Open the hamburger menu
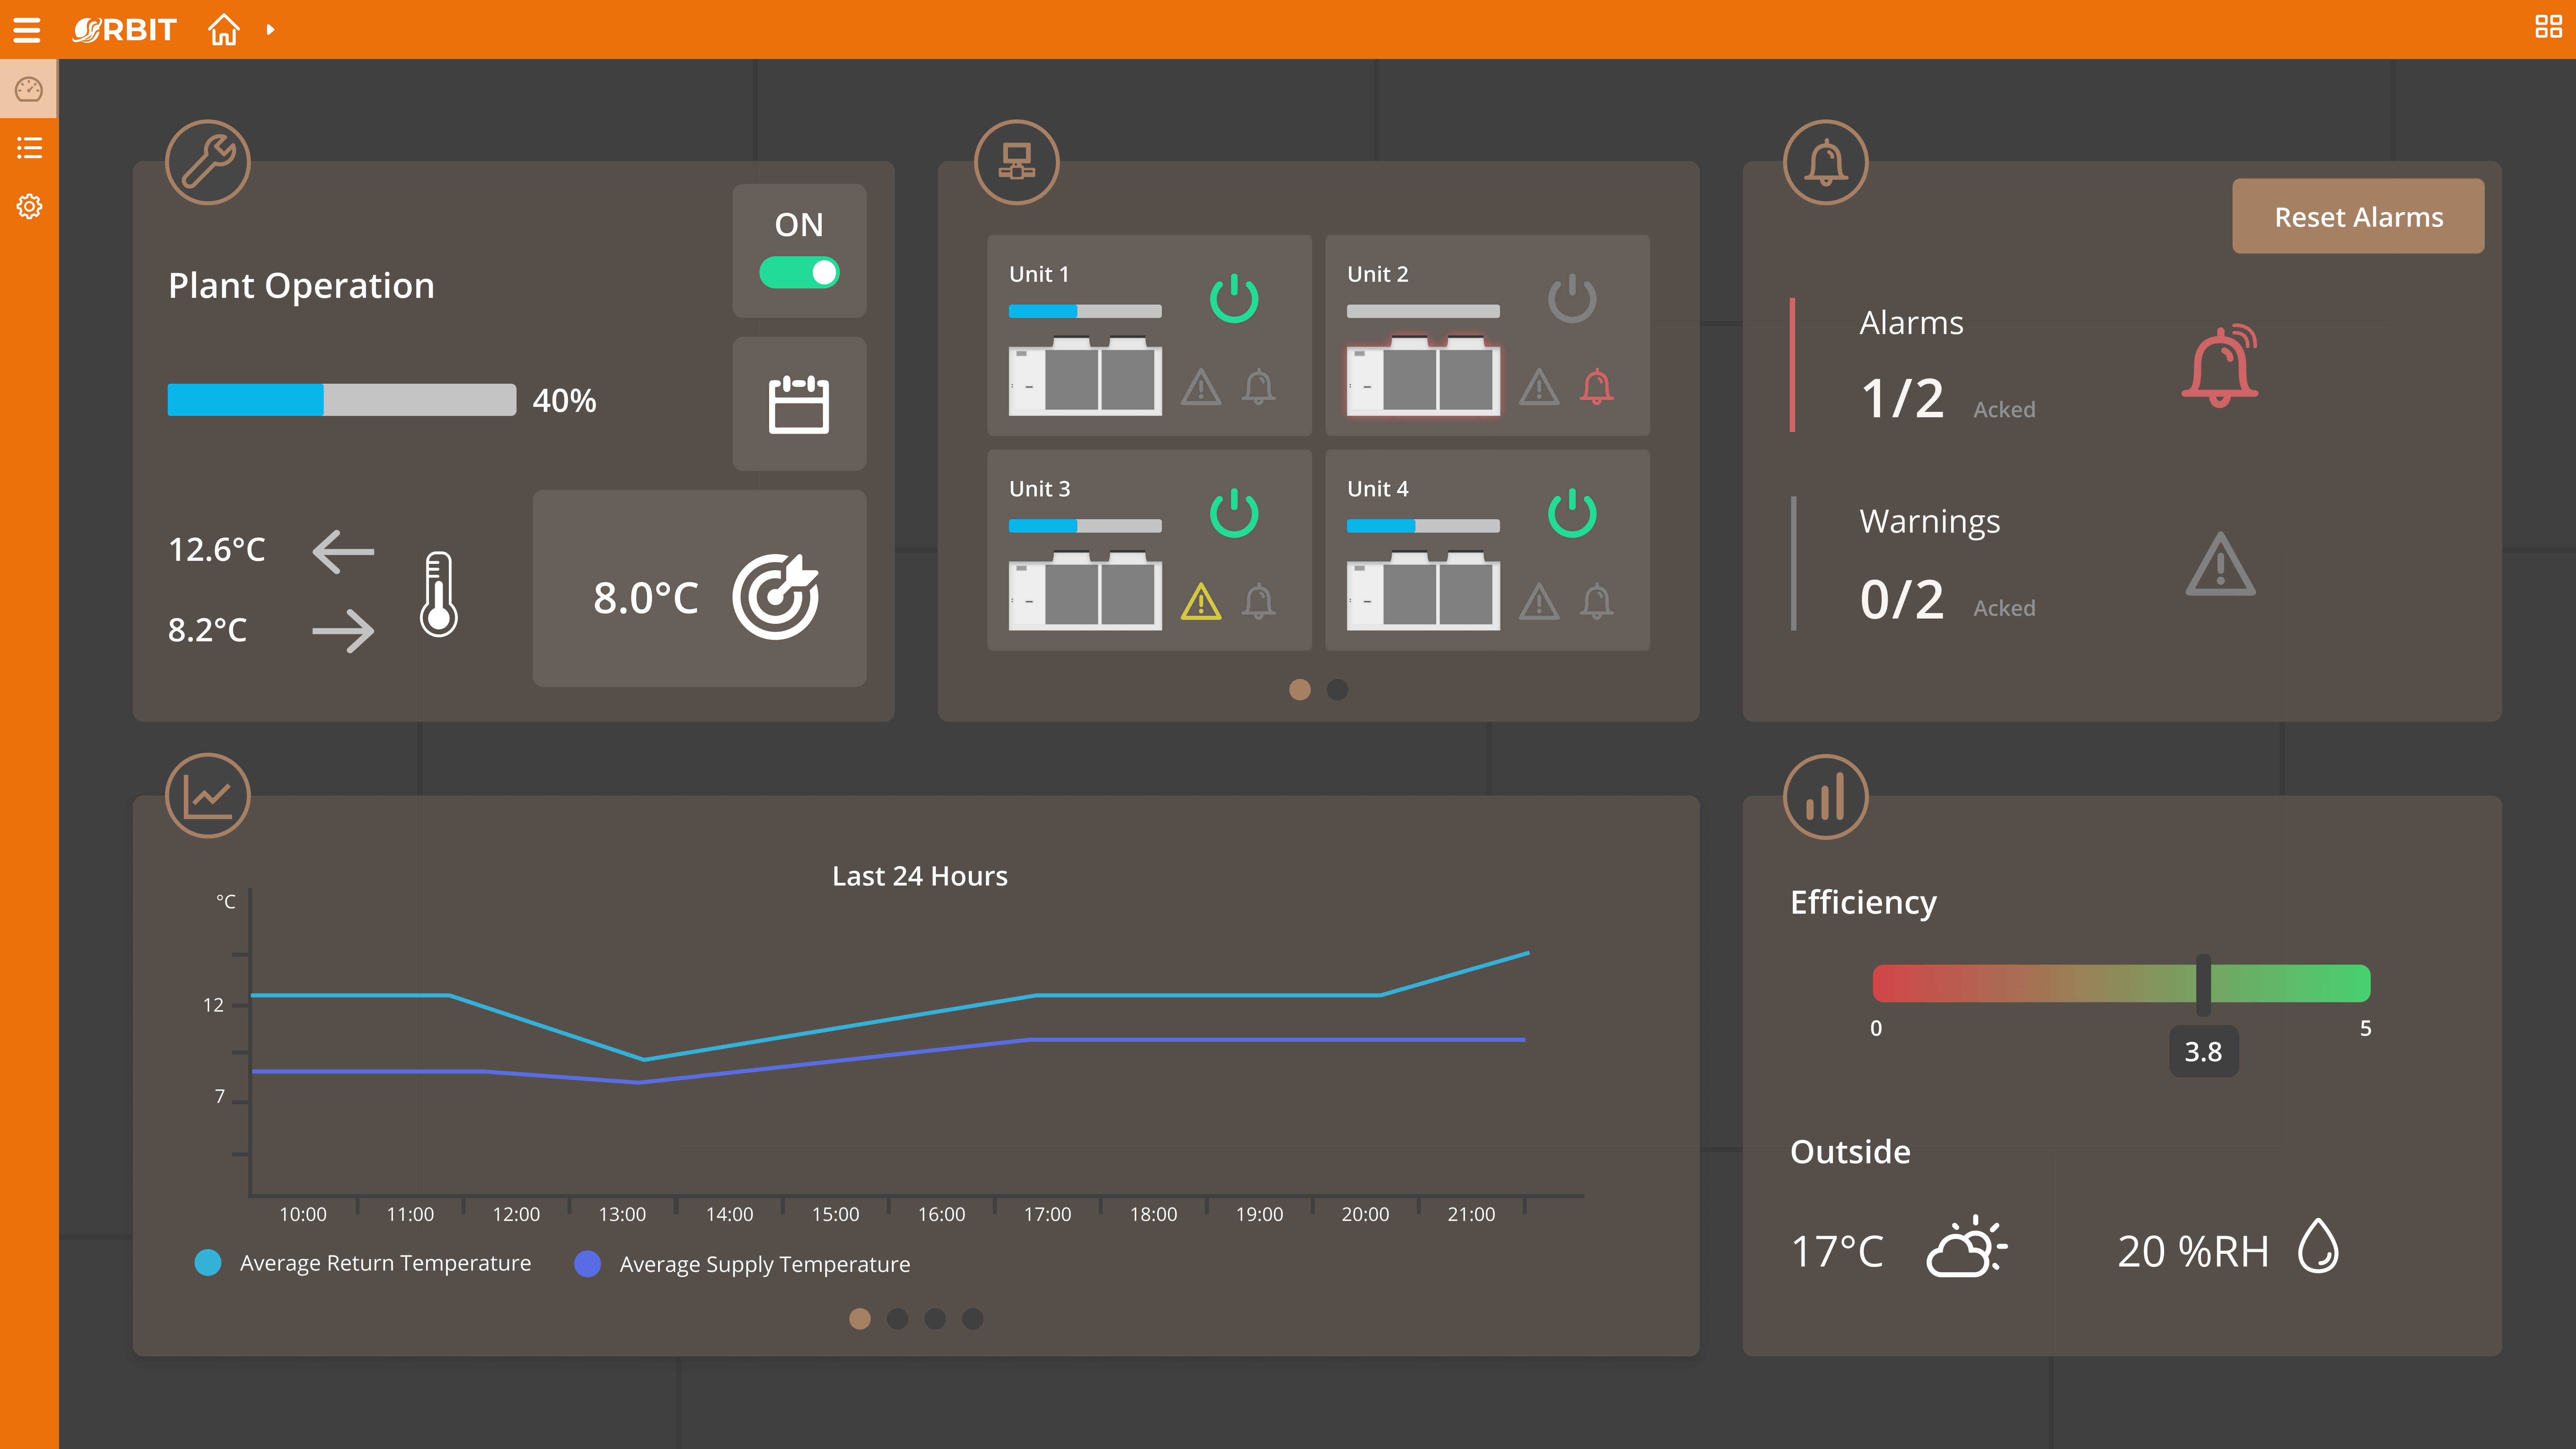 click(27, 30)
